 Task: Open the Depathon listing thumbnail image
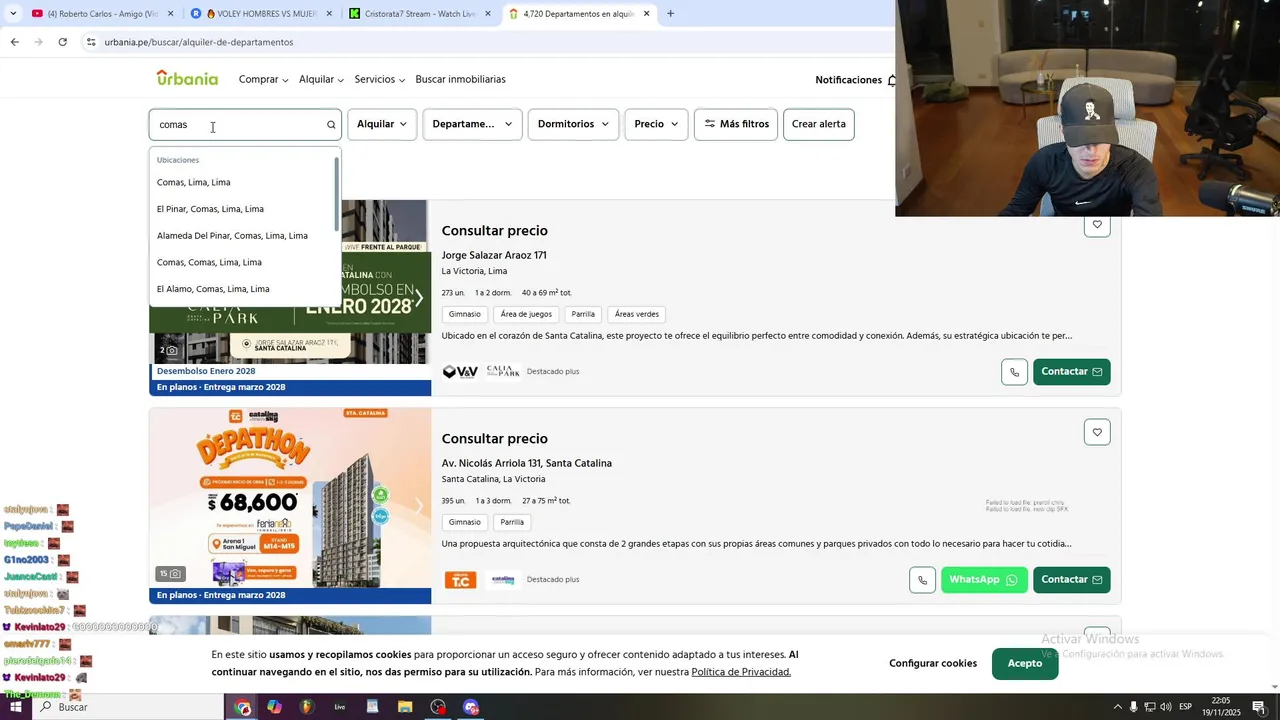[290, 498]
